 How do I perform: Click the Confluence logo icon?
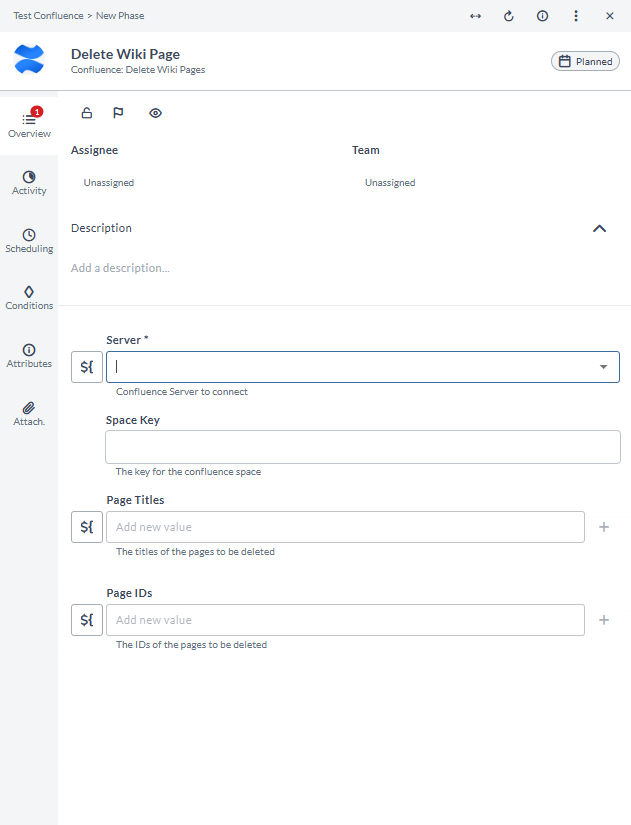29,58
